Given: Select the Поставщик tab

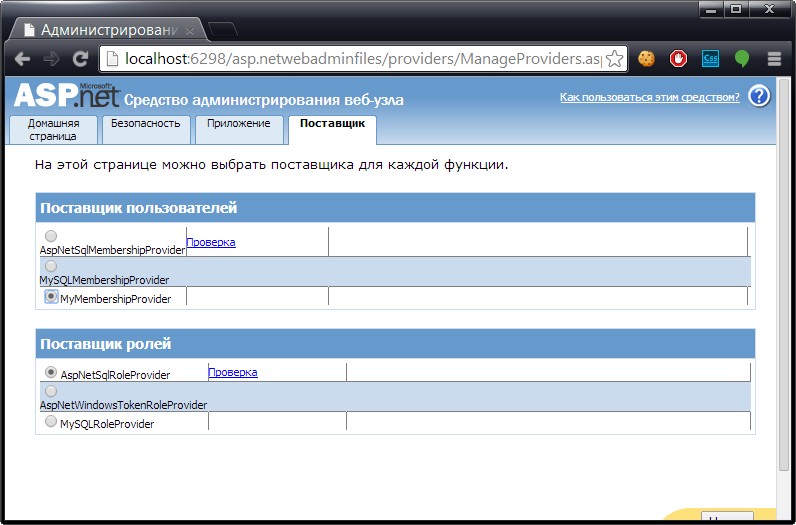Looking at the screenshot, I should [333, 130].
